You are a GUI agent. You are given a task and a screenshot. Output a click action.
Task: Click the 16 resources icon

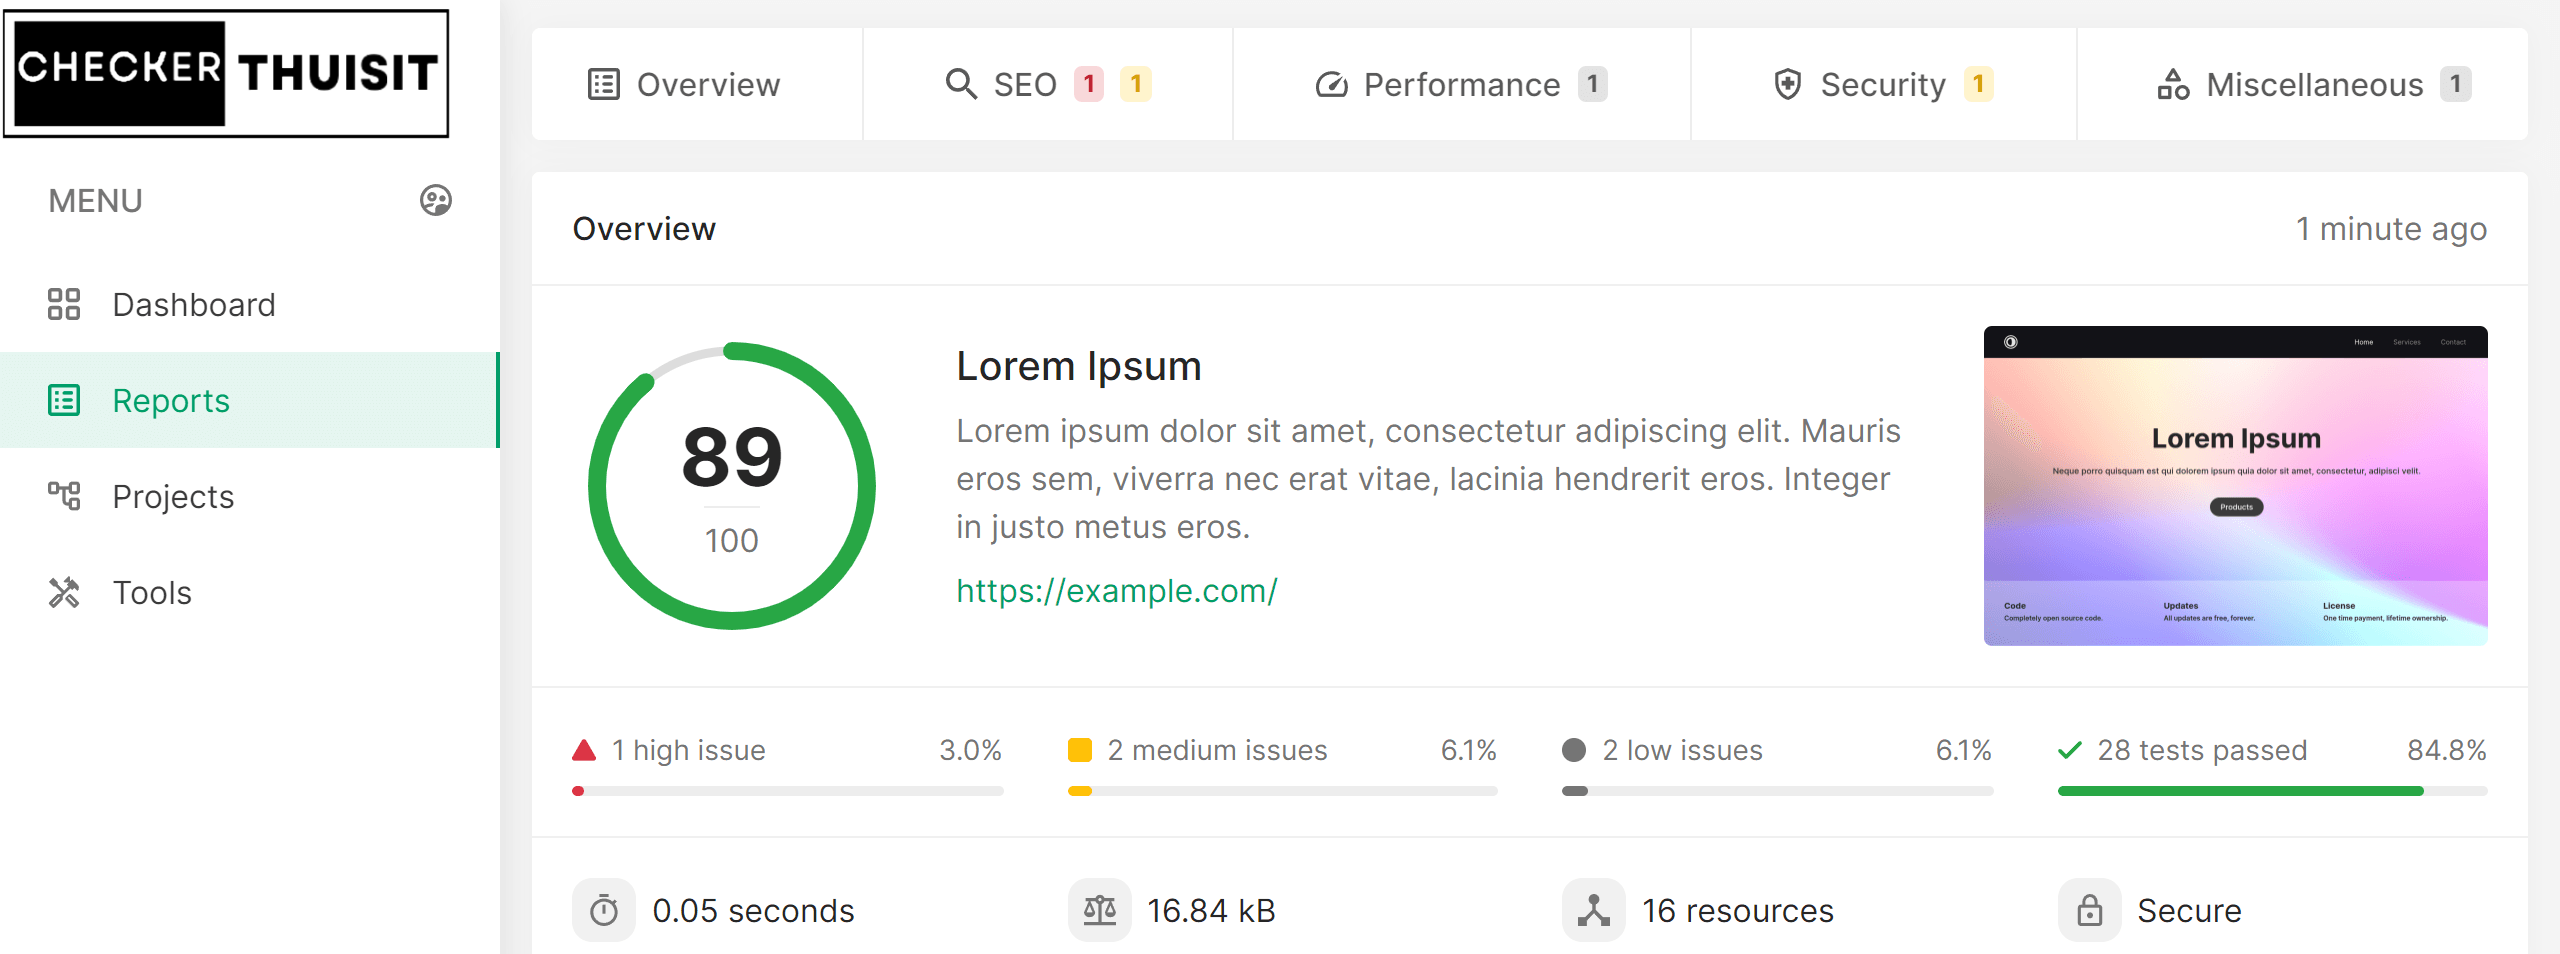click(x=1593, y=910)
